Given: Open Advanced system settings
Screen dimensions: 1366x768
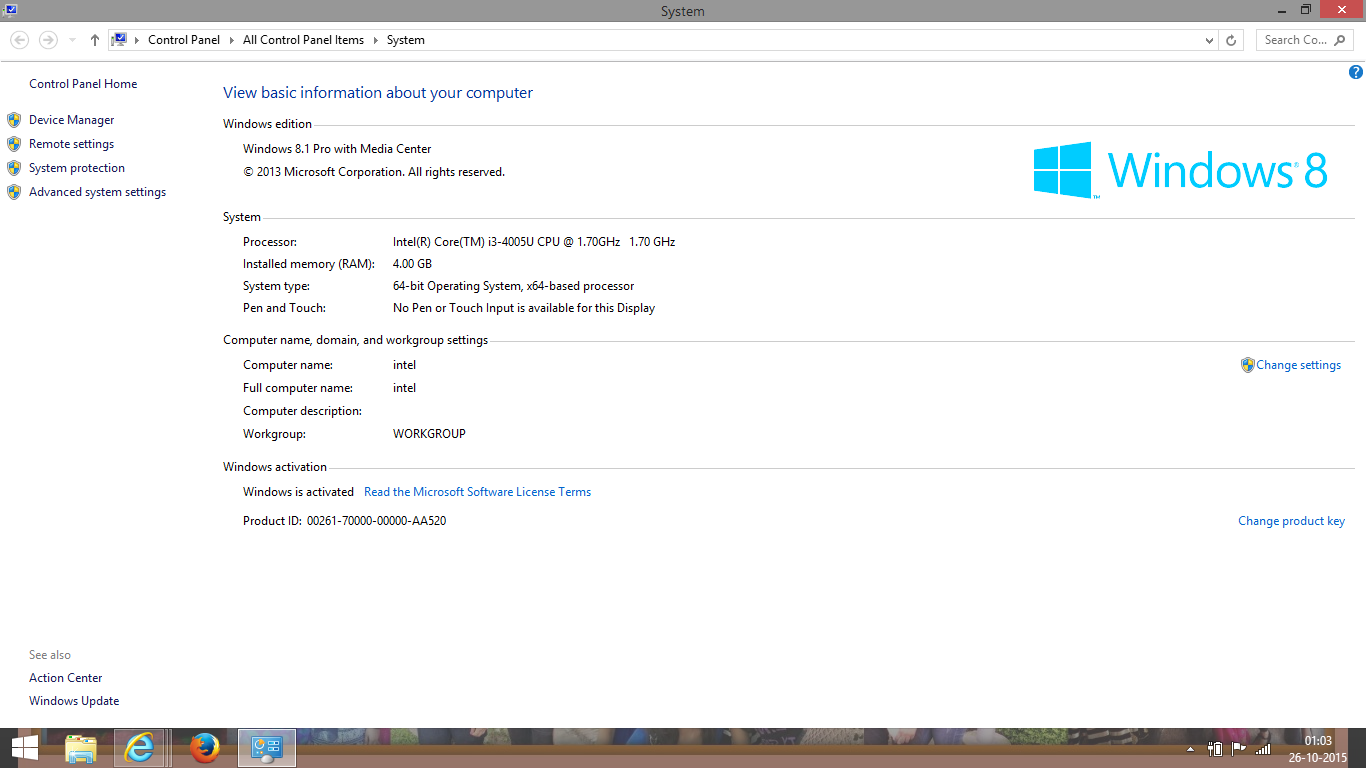Looking at the screenshot, I should coord(97,192).
